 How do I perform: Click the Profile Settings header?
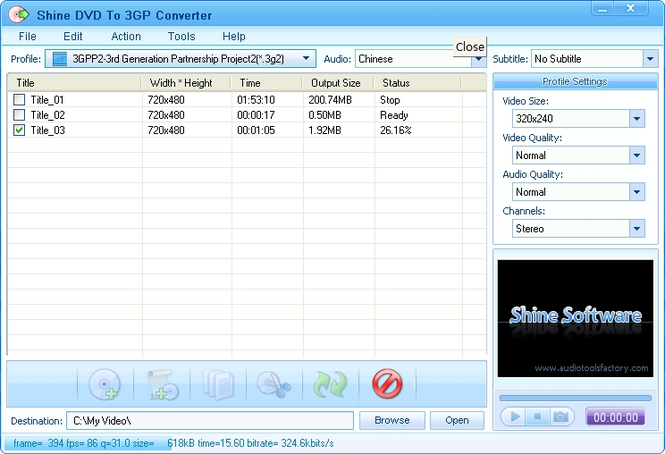575,81
